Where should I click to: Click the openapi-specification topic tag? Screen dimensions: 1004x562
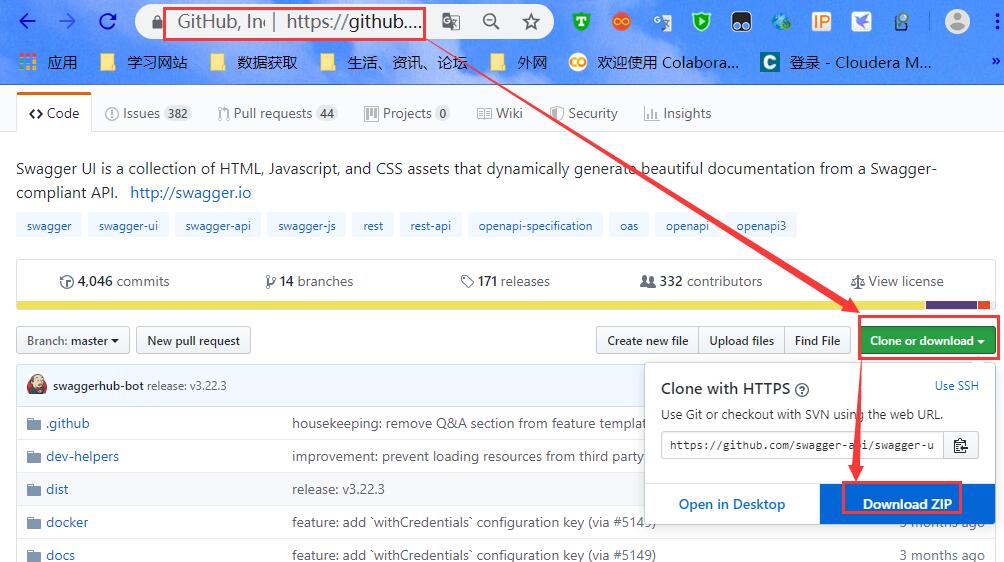click(x=535, y=226)
